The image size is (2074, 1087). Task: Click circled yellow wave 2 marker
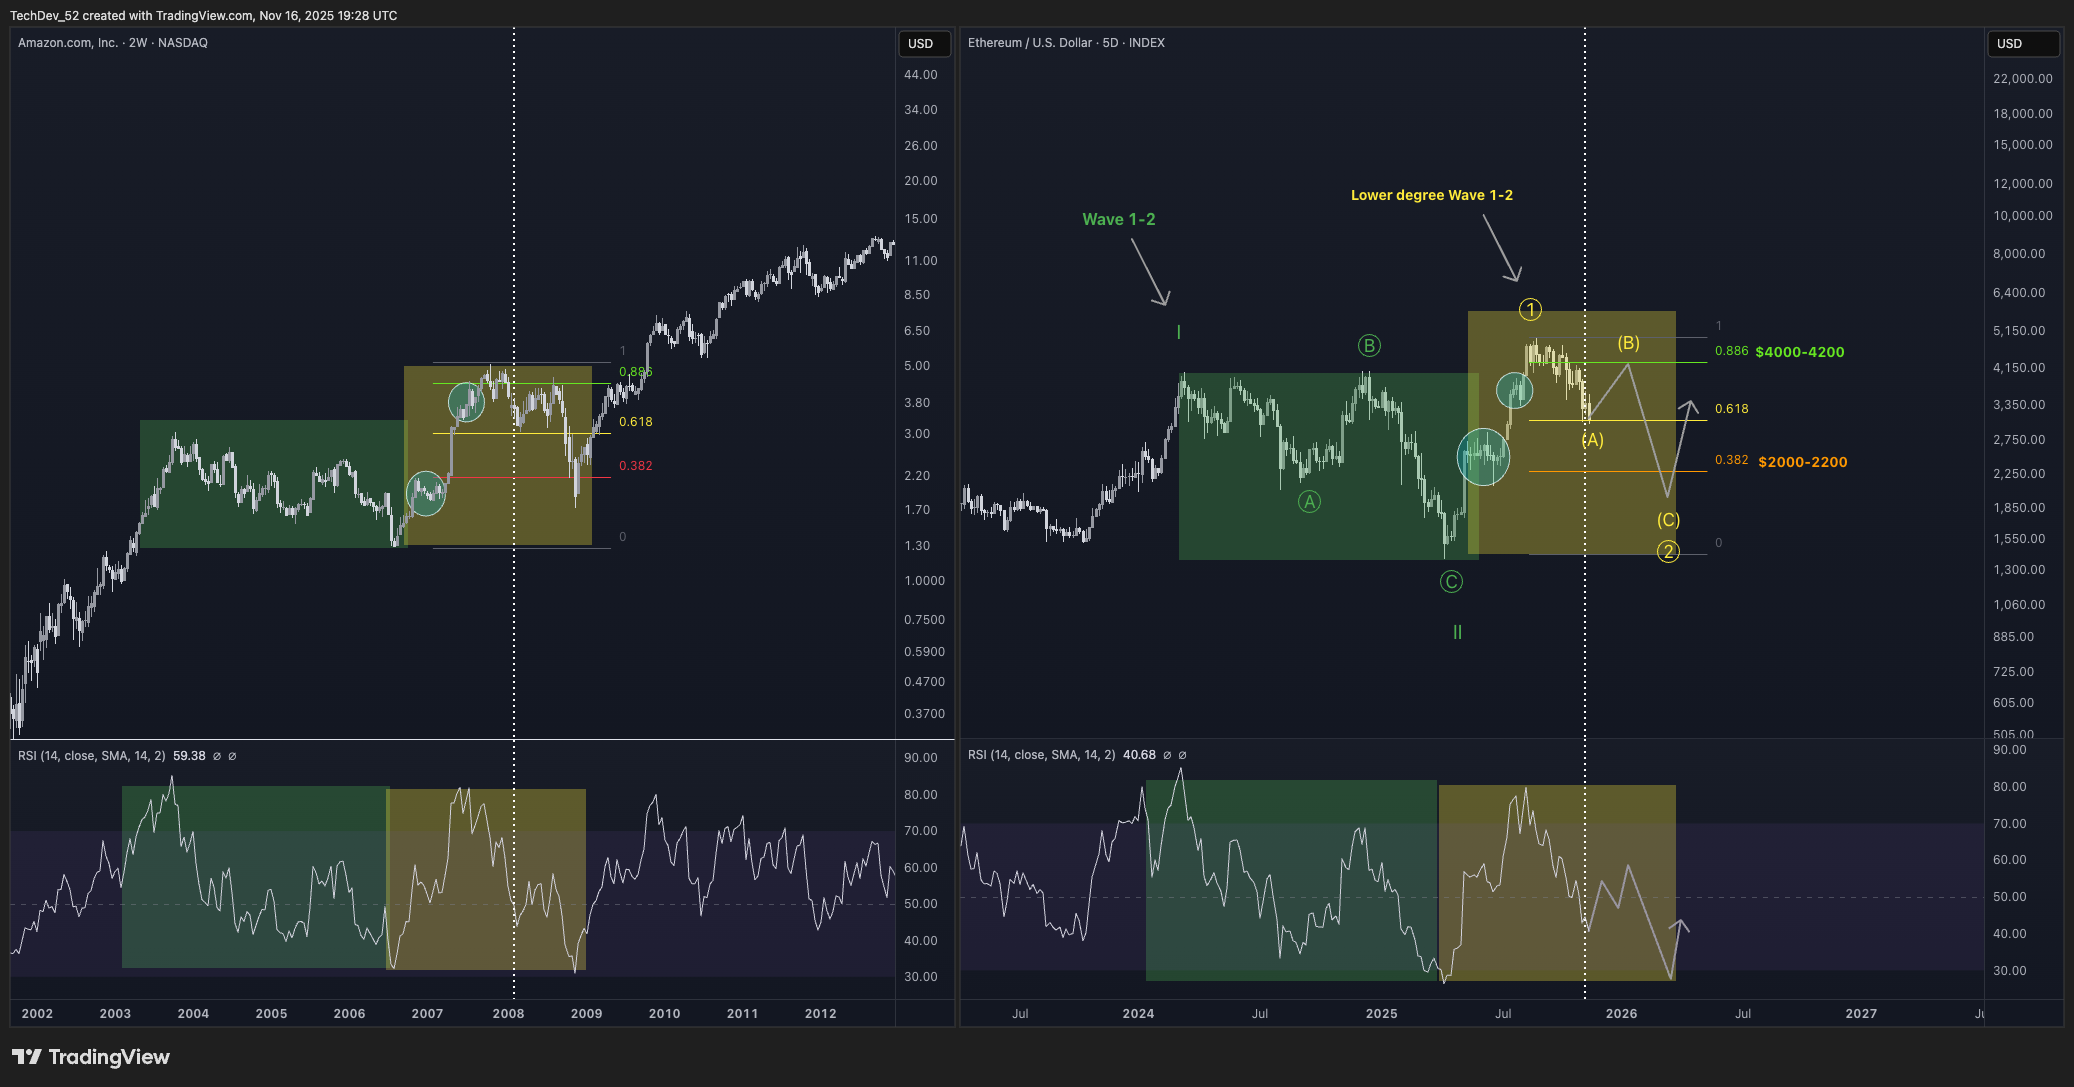pyautogui.click(x=1668, y=552)
